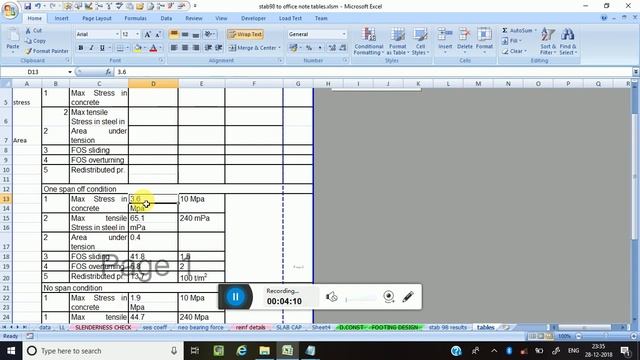640x360 pixels.
Task: Center align text in cell
Action: [x=185, y=48]
